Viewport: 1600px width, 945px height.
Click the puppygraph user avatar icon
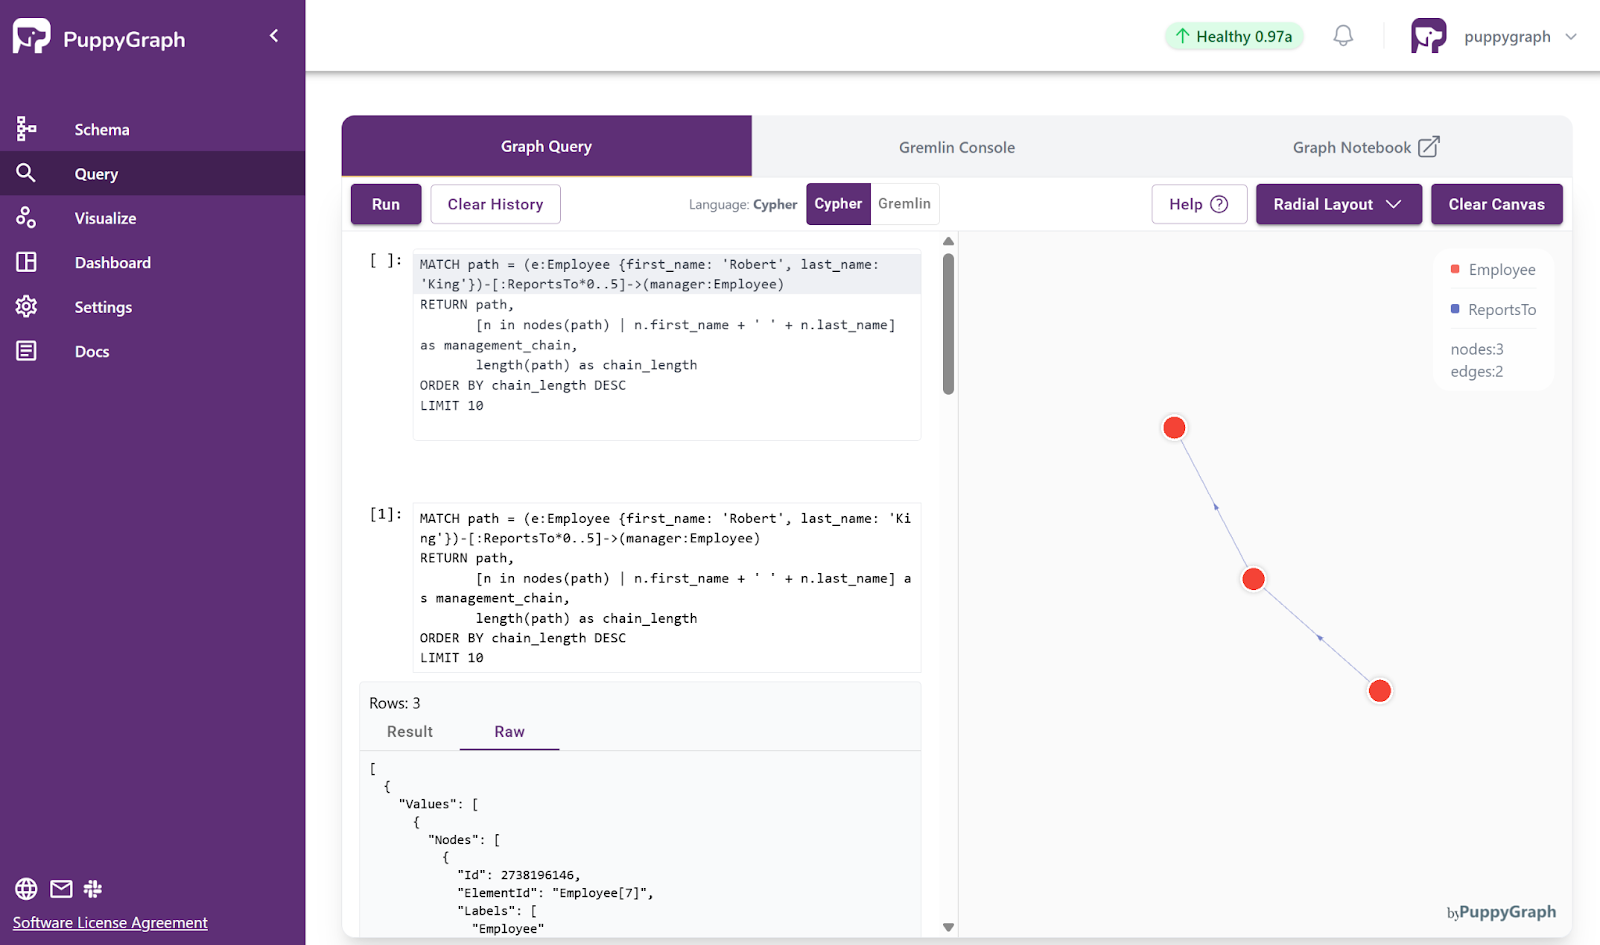pyautogui.click(x=1428, y=36)
